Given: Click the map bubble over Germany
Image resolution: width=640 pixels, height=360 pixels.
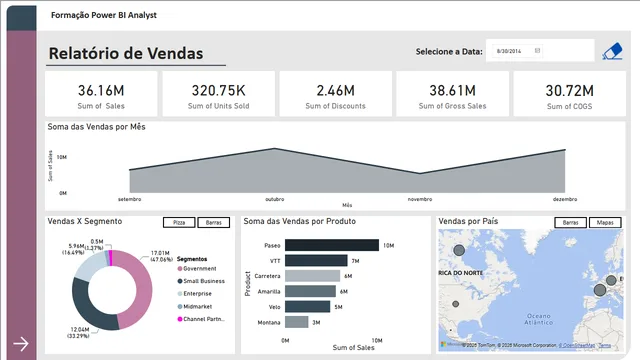Looking at the screenshot, I should [611, 280].
